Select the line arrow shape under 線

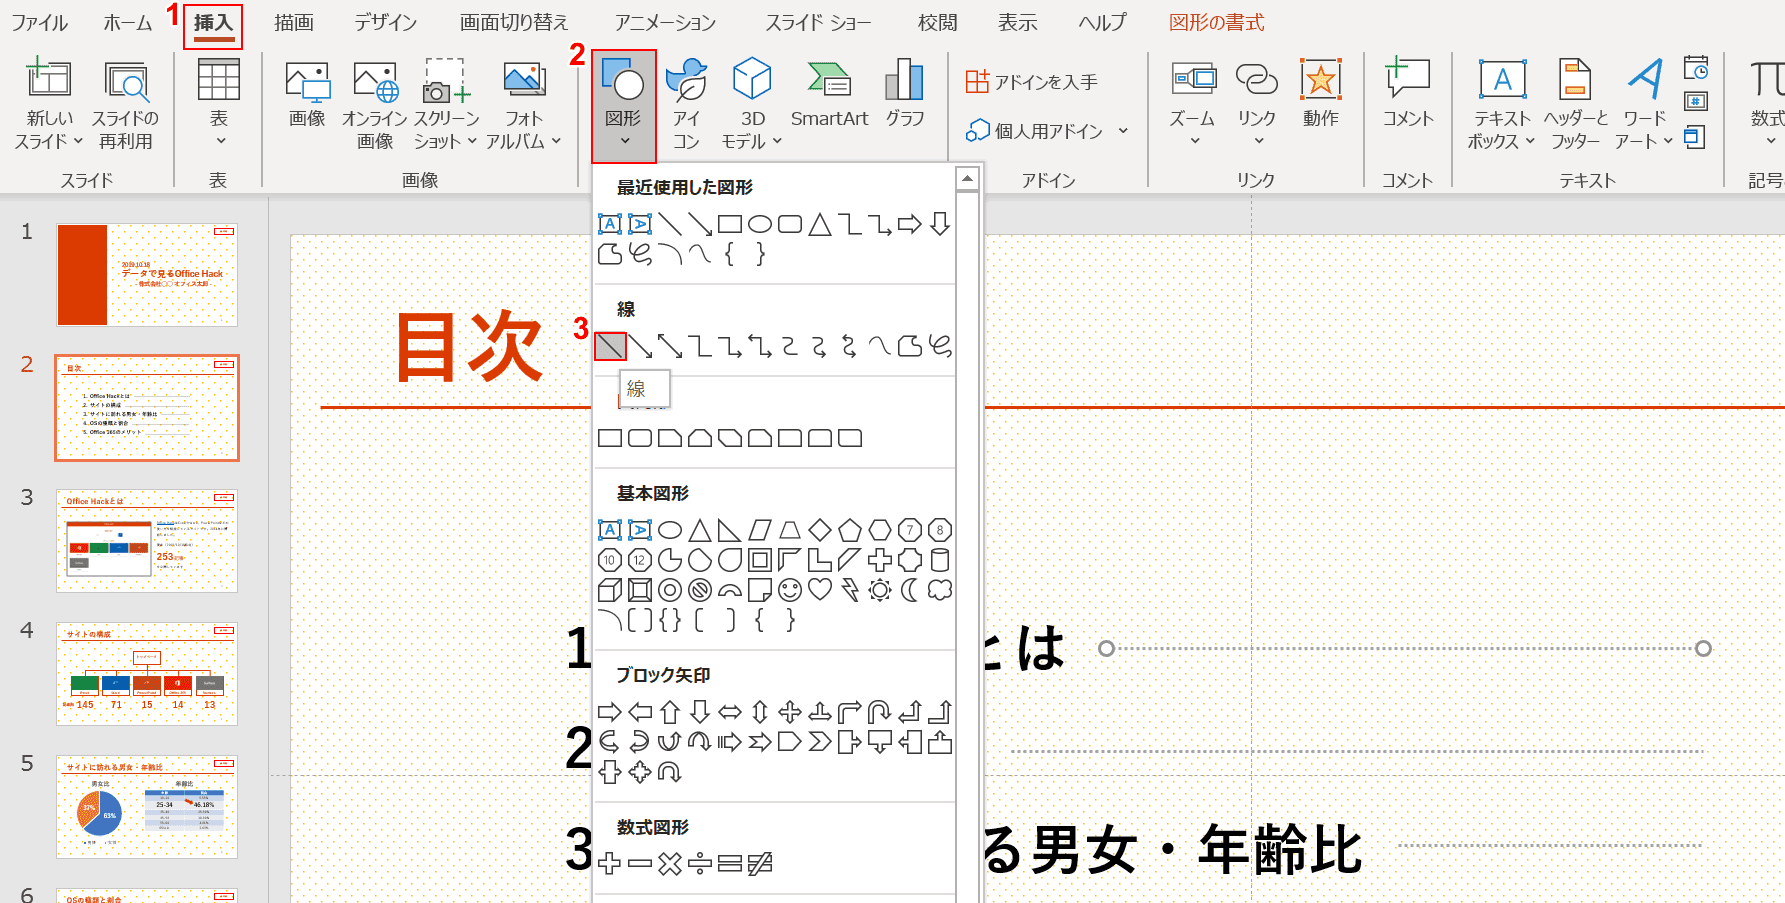click(640, 346)
